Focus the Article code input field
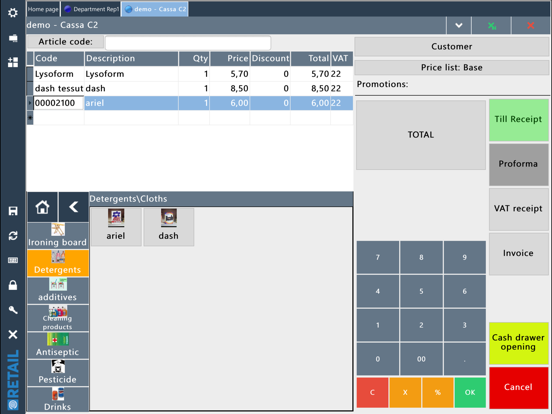The width and height of the screenshot is (552, 414). point(188,43)
